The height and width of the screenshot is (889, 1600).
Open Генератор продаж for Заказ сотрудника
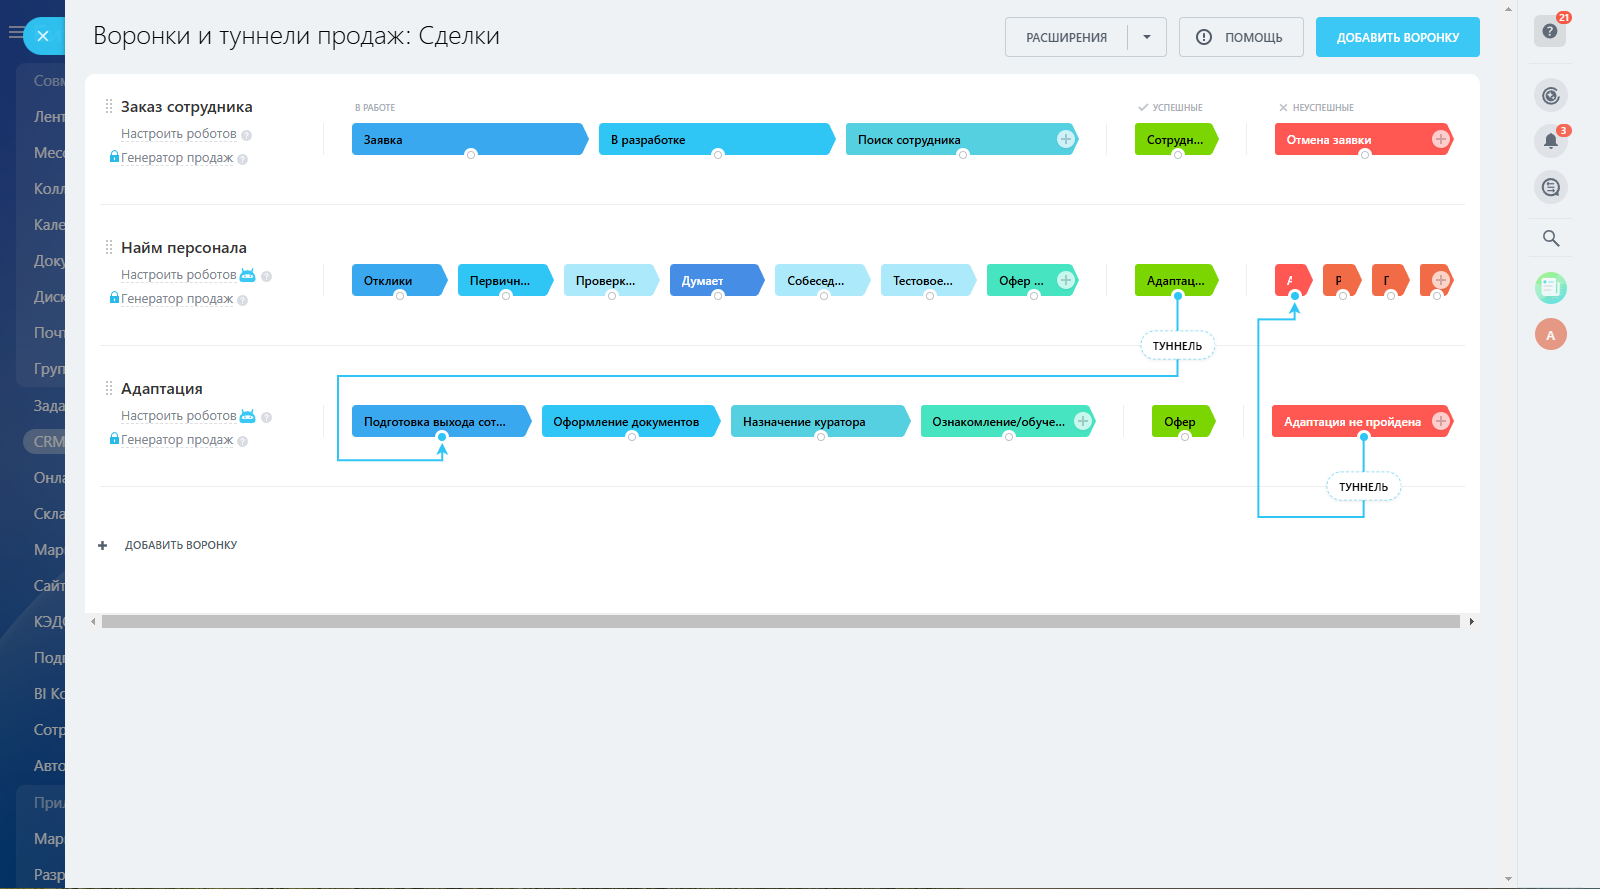pos(177,158)
